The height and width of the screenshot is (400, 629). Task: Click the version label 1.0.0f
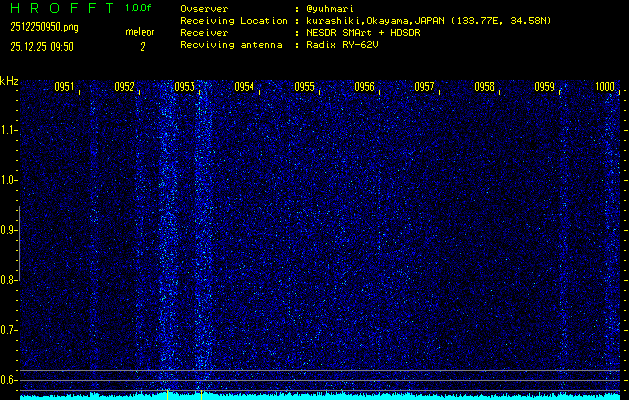pos(138,8)
